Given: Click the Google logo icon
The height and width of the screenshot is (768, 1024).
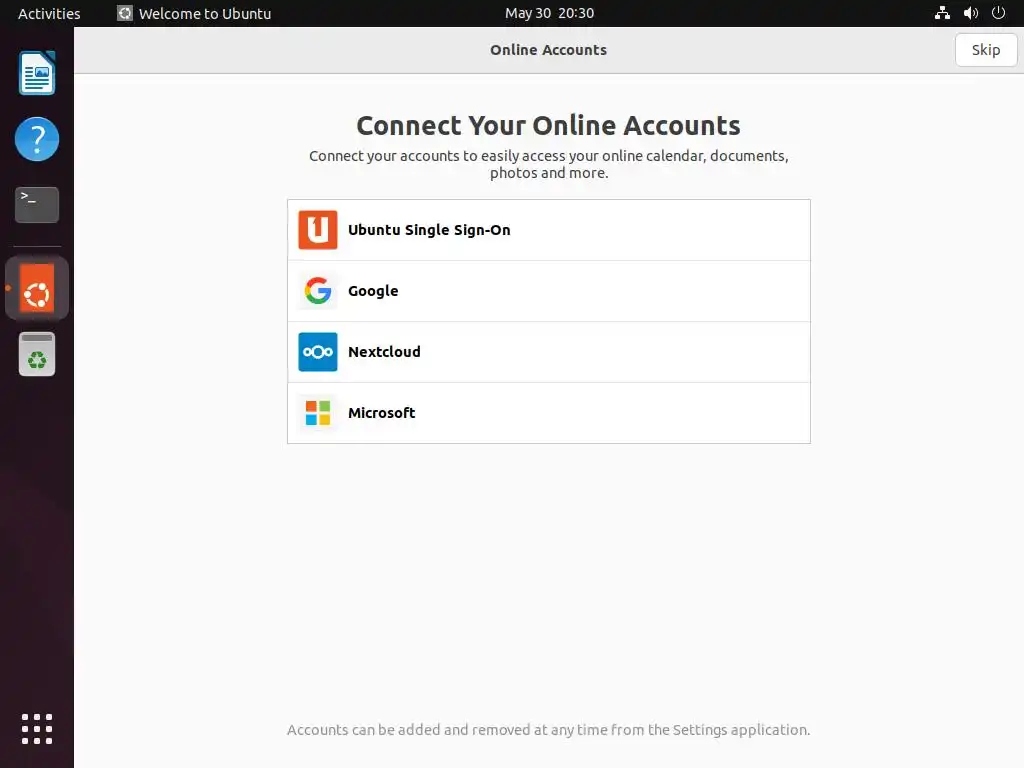Looking at the screenshot, I should (317, 291).
